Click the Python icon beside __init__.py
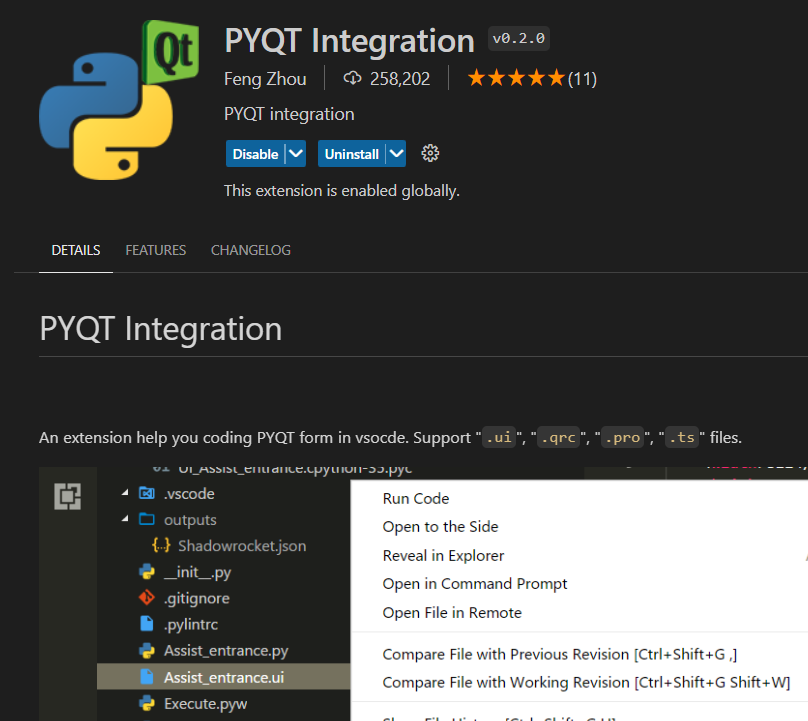This screenshot has width=808, height=721. point(147,572)
